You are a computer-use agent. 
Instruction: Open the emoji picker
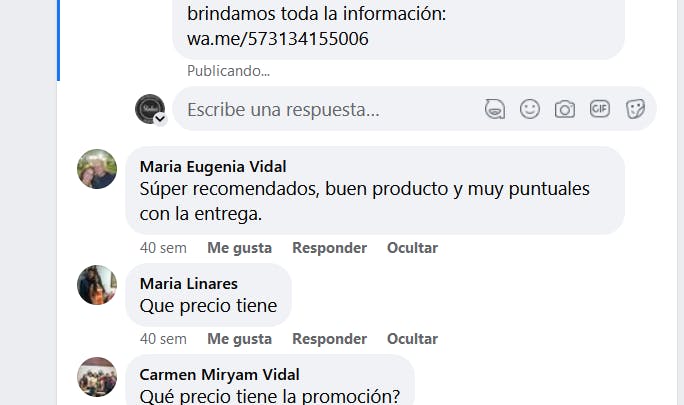pos(530,109)
